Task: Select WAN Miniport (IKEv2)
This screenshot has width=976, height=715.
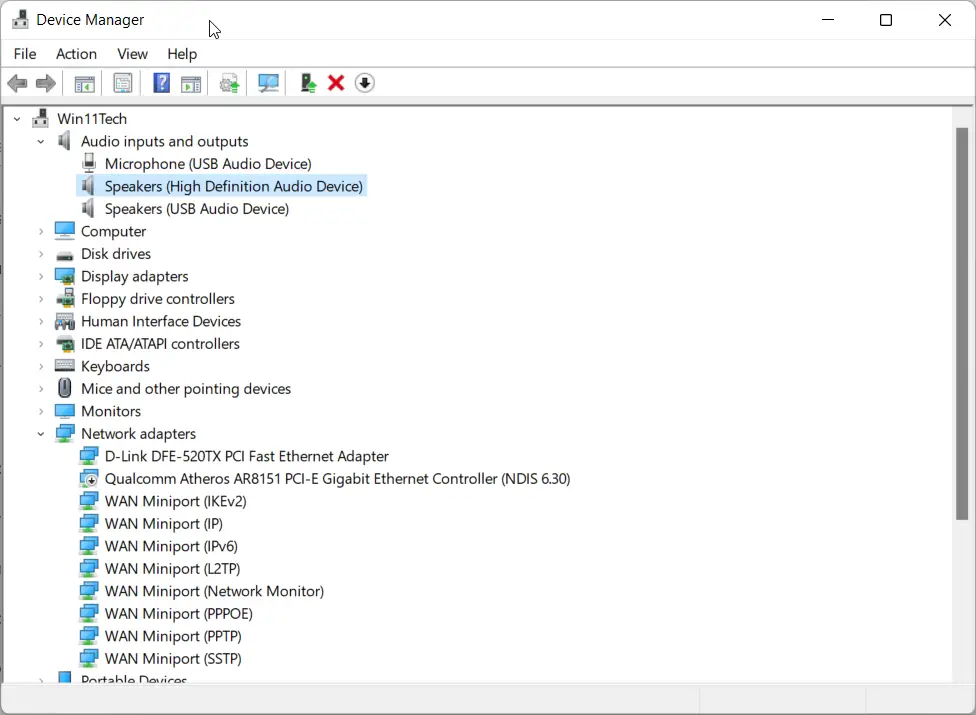Action: coord(176,501)
